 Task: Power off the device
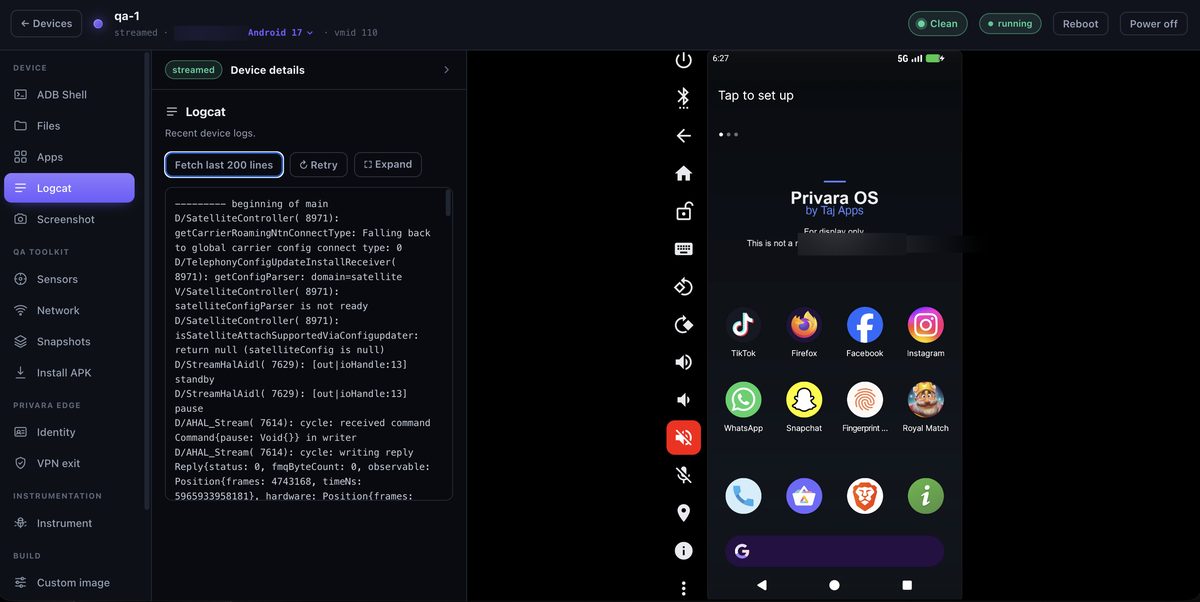pyautogui.click(x=1153, y=24)
